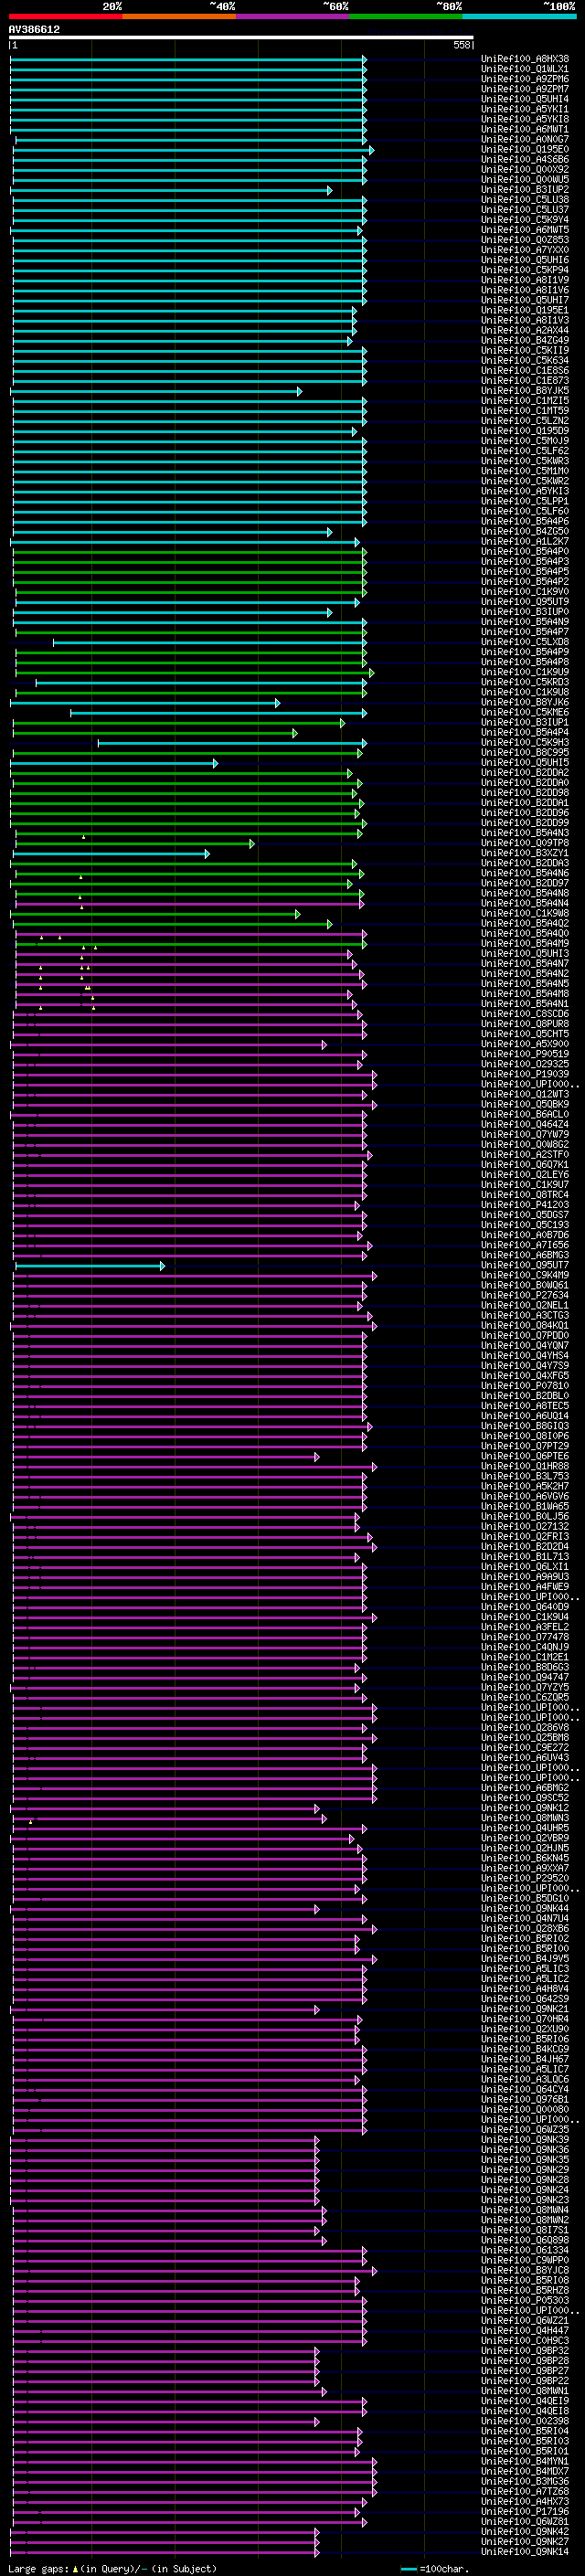Select hit UniRef100_P41203
Screen dimensions: 585x2576
click(x=525, y=1205)
